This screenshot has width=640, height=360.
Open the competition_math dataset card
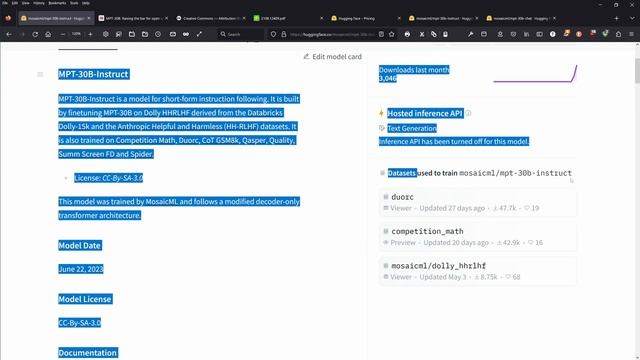click(x=478, y=237)
